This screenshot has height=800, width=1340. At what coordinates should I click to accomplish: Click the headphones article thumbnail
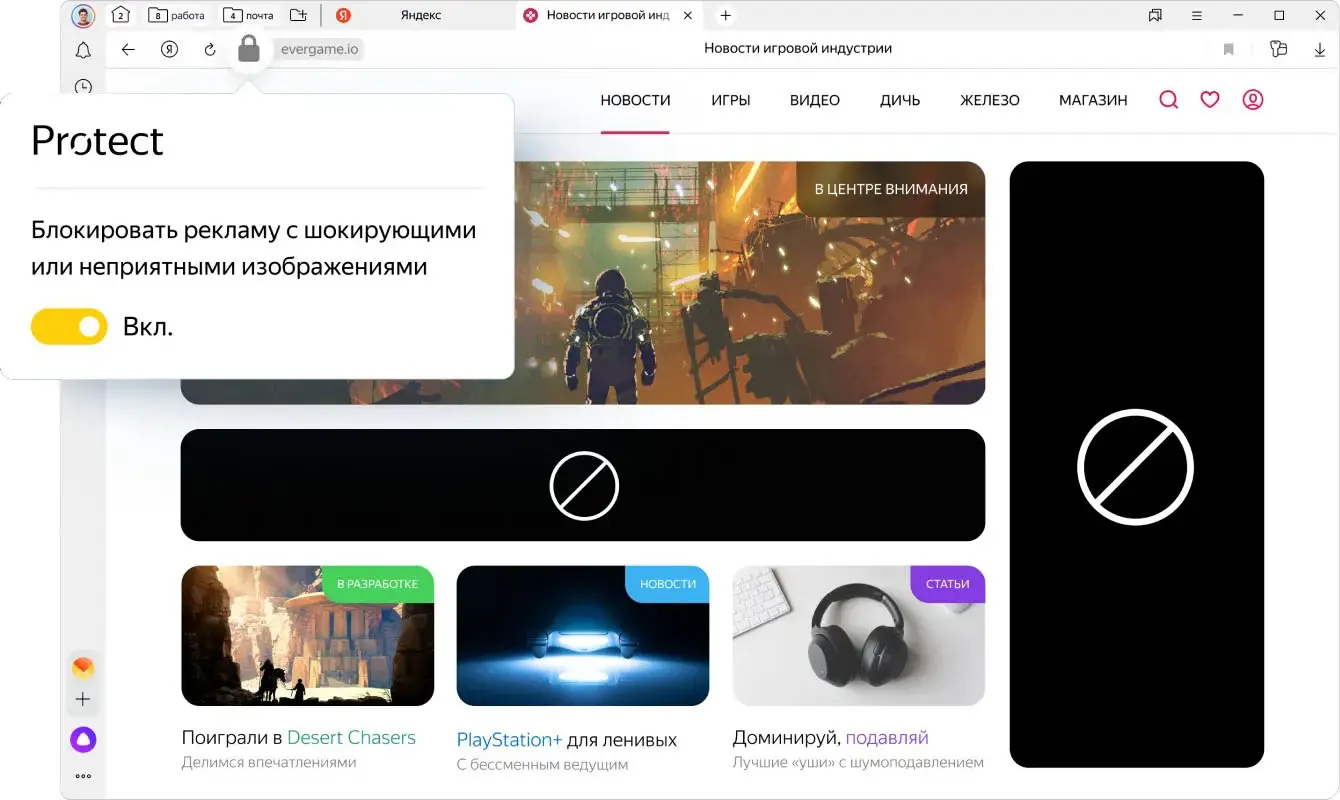point(858,636)
